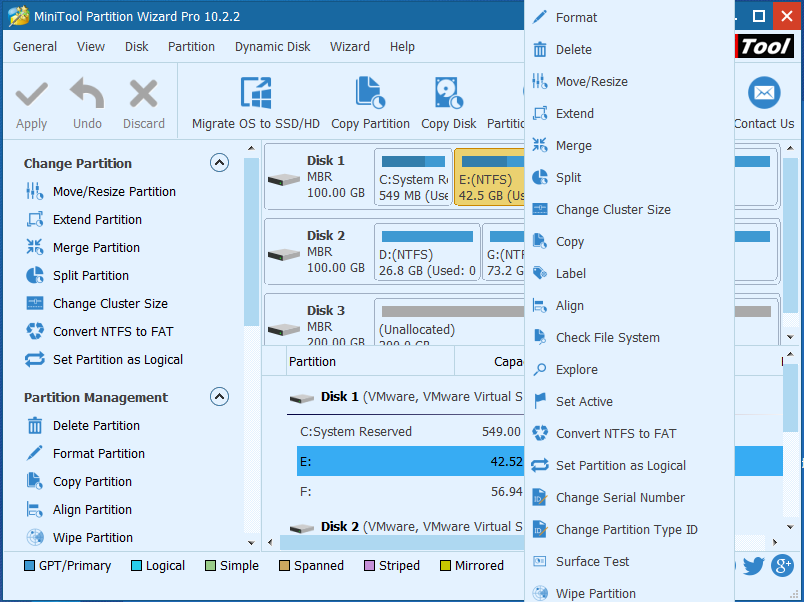Choose Move/Resize in context menu
804x602 pixels.
pos(630,82)
